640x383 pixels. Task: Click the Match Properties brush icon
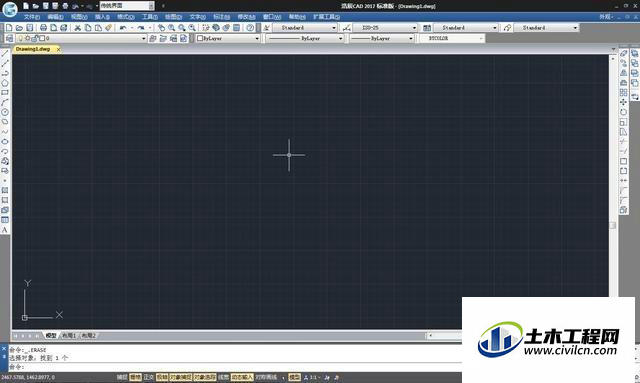pyautogui.click(x=108, y=28)
